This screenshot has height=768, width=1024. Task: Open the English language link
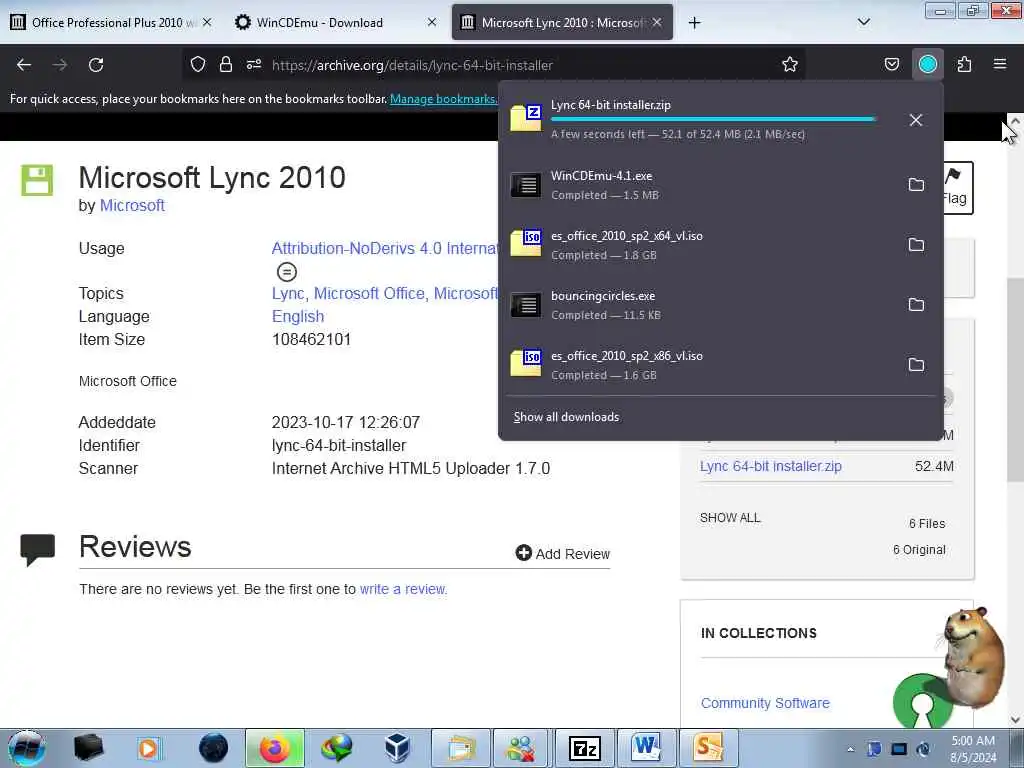tap(298, 316)
